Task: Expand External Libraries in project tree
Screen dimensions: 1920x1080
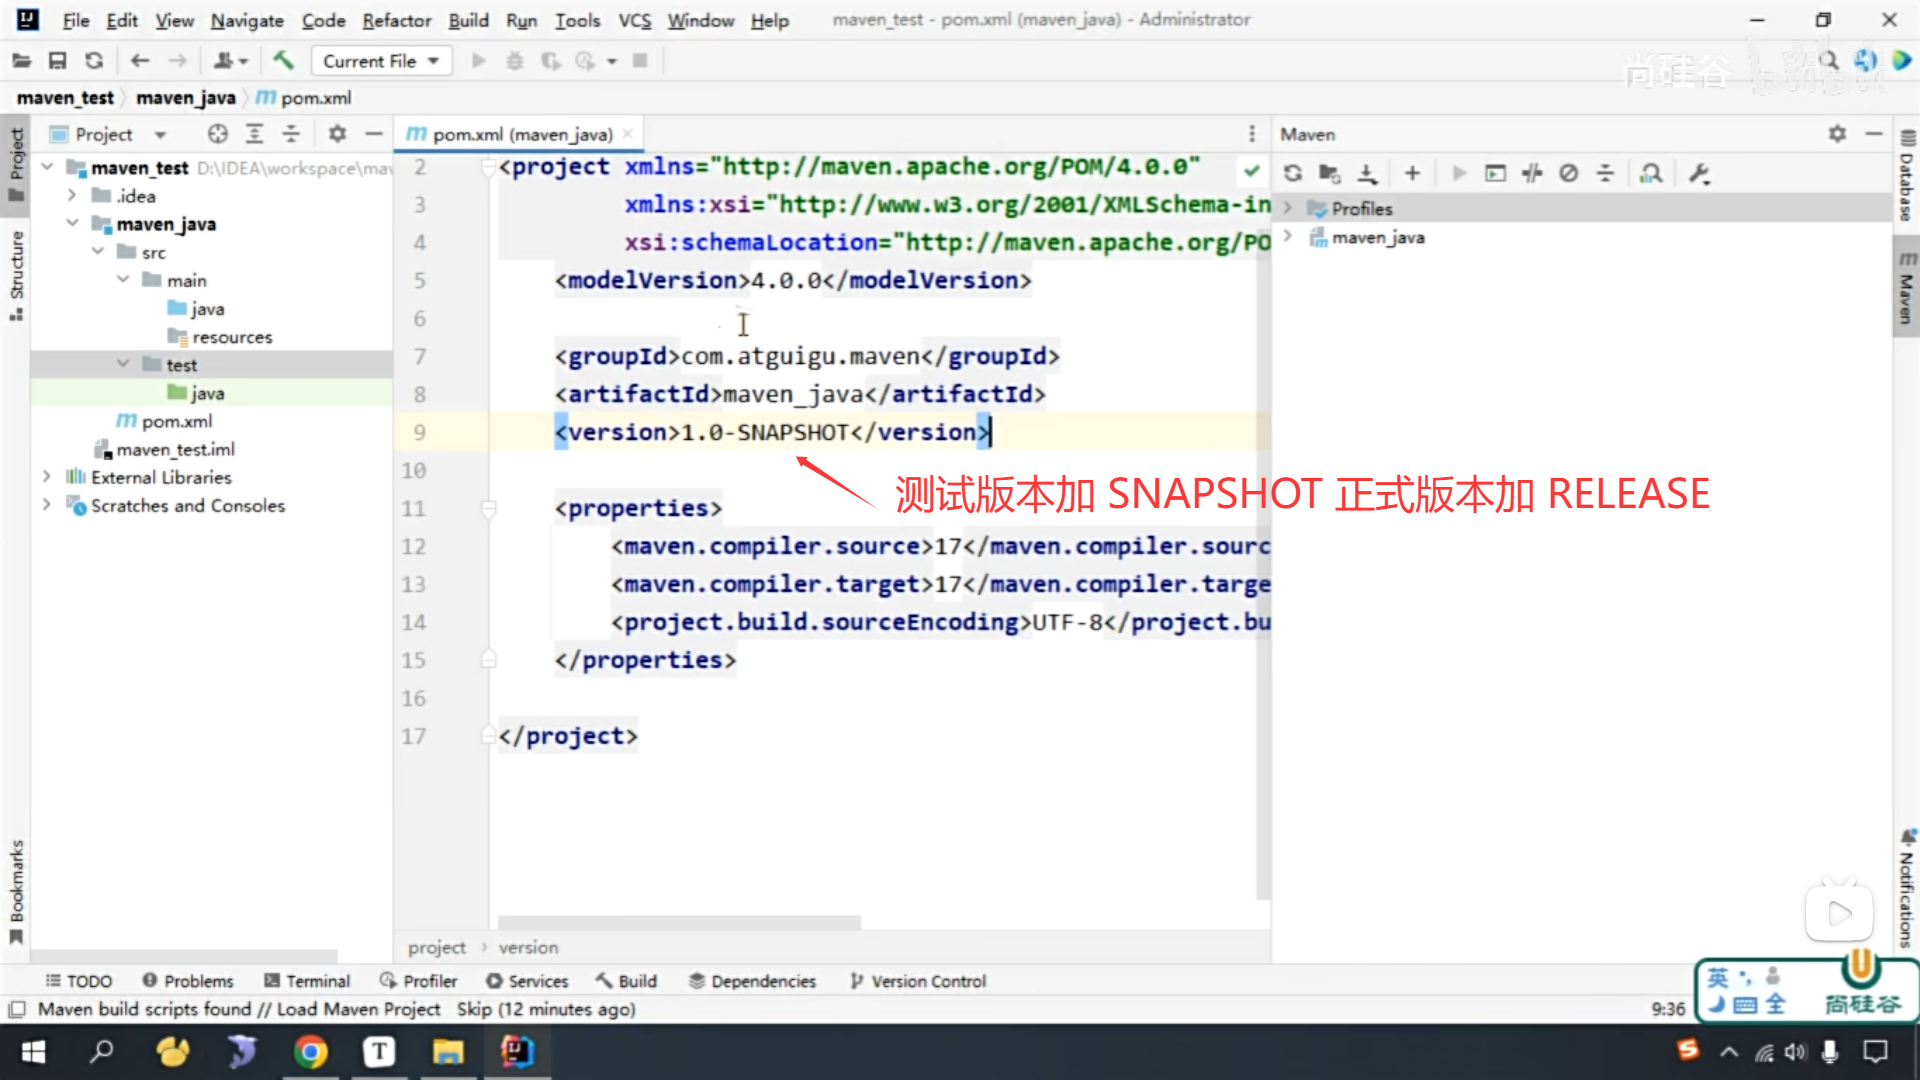Action: click(47, 477)
